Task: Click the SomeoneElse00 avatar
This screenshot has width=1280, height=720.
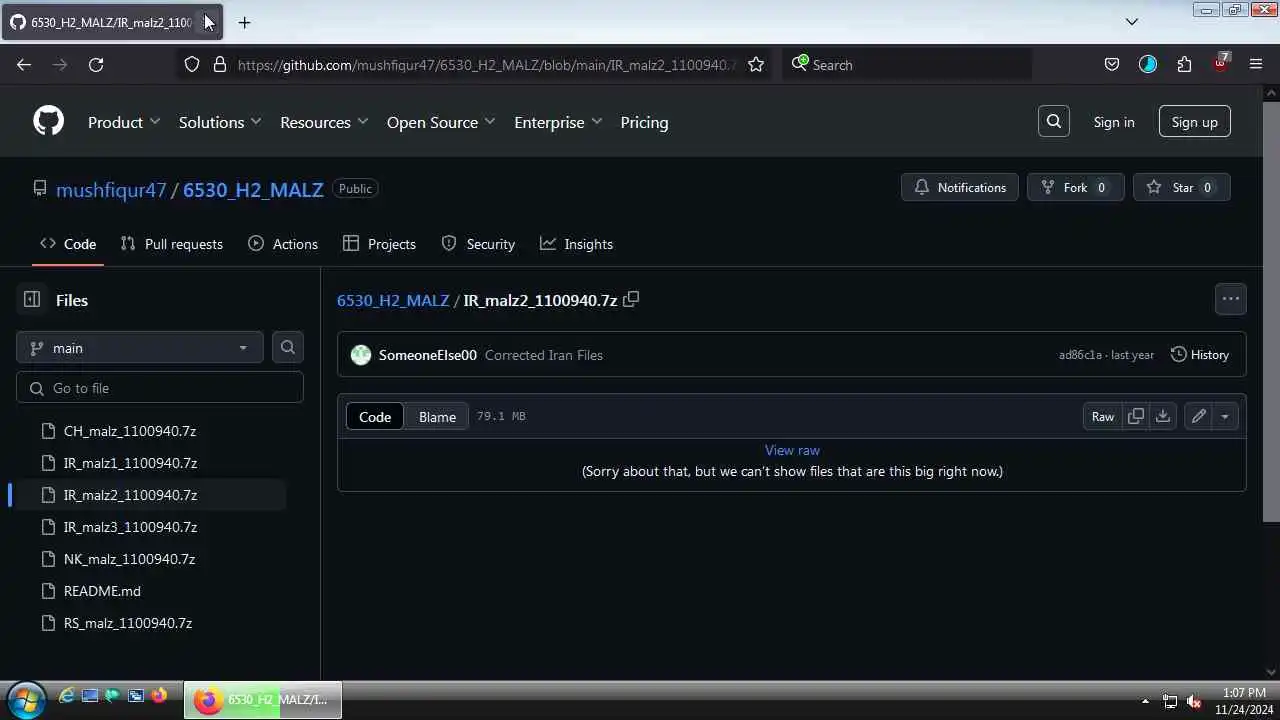Action: point(361,355)
